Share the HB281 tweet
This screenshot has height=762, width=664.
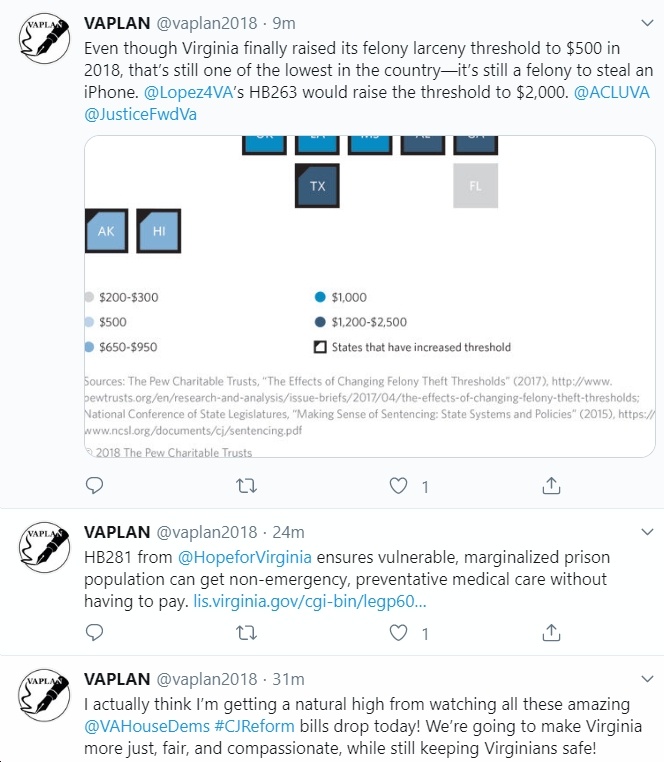point(551,633)
